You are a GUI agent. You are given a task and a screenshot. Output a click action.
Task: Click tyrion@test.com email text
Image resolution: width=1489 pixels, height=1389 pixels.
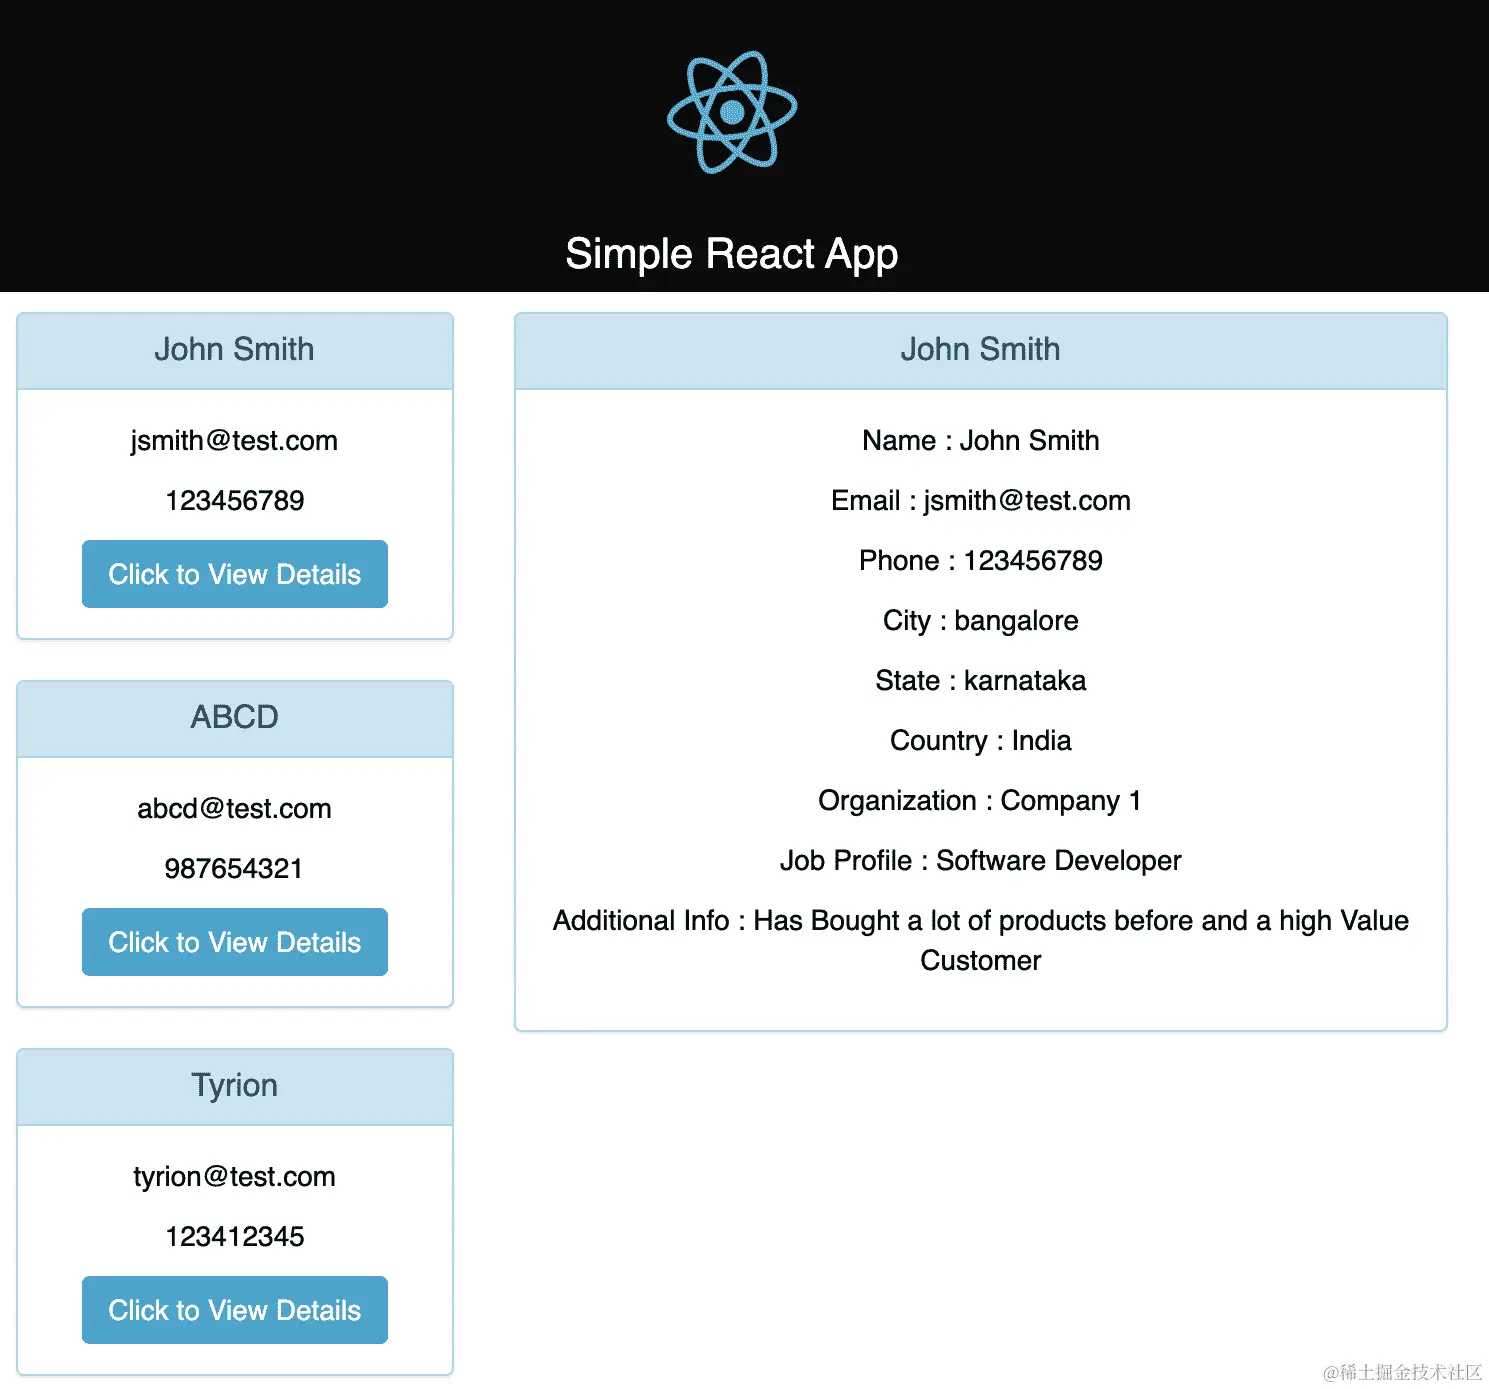click(234, 1177)
